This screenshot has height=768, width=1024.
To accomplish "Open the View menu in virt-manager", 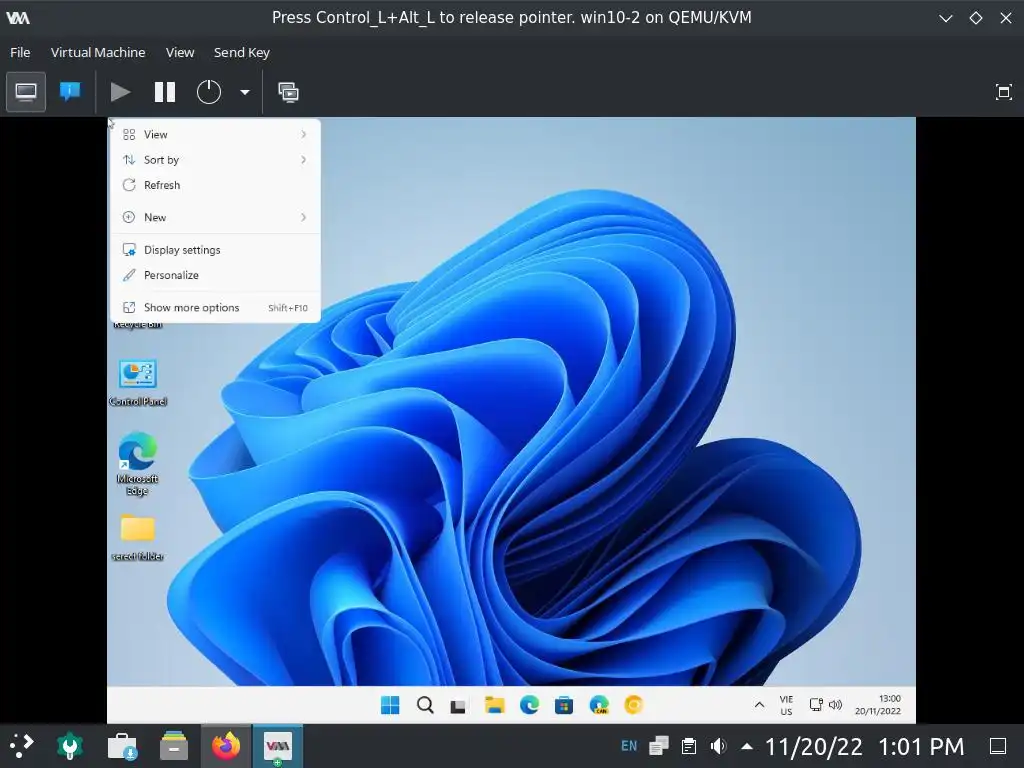I will click(x=180, y=52).
